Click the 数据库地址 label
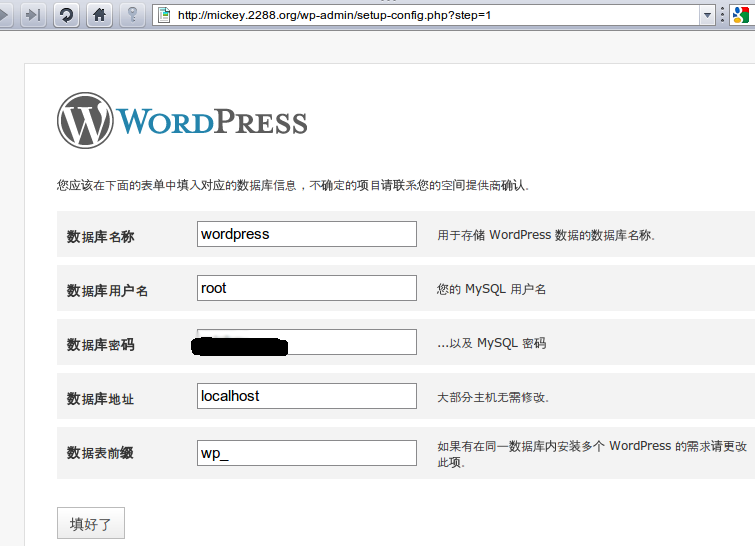Image resolution: width=755 pixels, height=546 pixels. pos(100,399)
